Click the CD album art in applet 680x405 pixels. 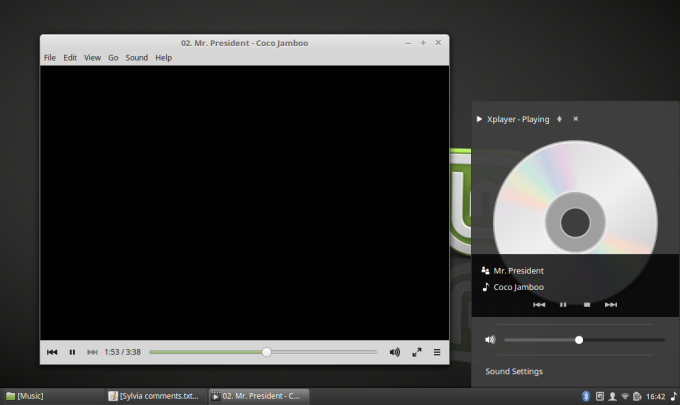coord(575,222)
